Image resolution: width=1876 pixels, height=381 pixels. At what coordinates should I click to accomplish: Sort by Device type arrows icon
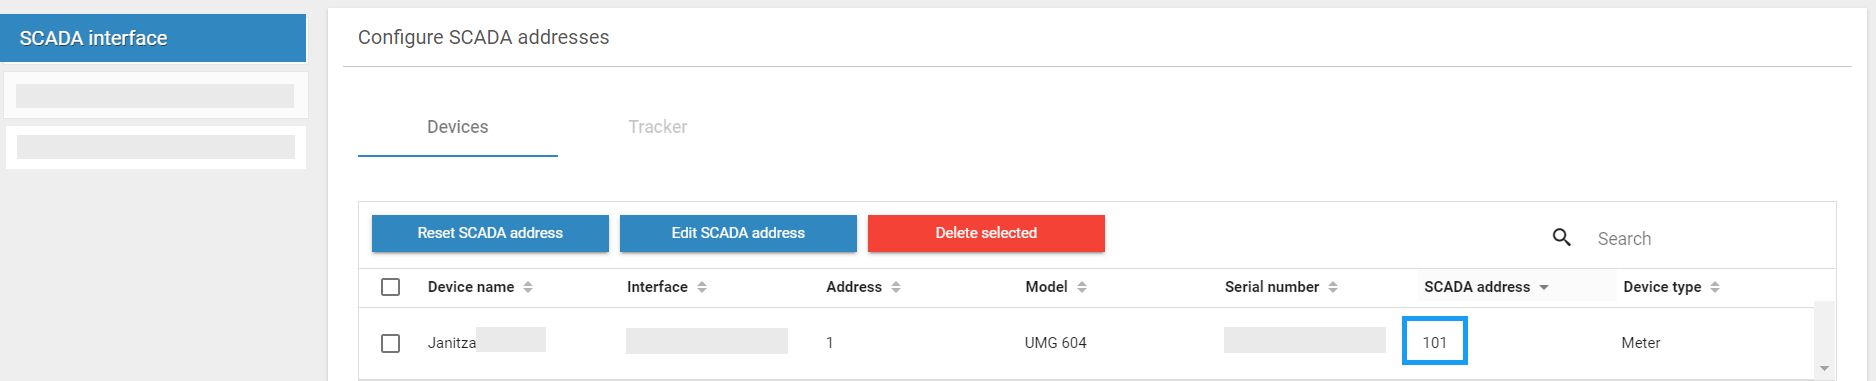[1715, 287]
